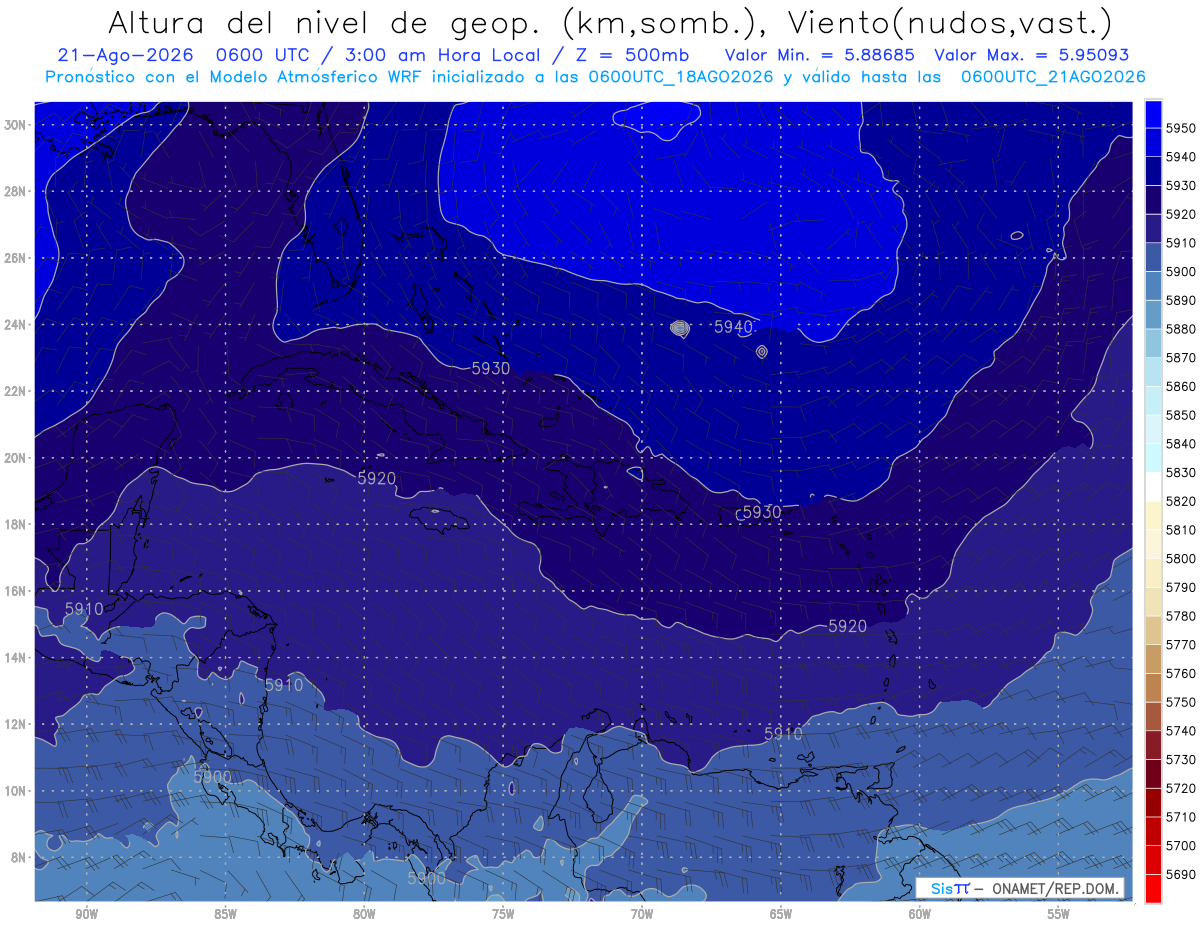Click the 5910 contour label near Trinidad
Viewport: 1200px width, 927px height.
click(783, 734)
